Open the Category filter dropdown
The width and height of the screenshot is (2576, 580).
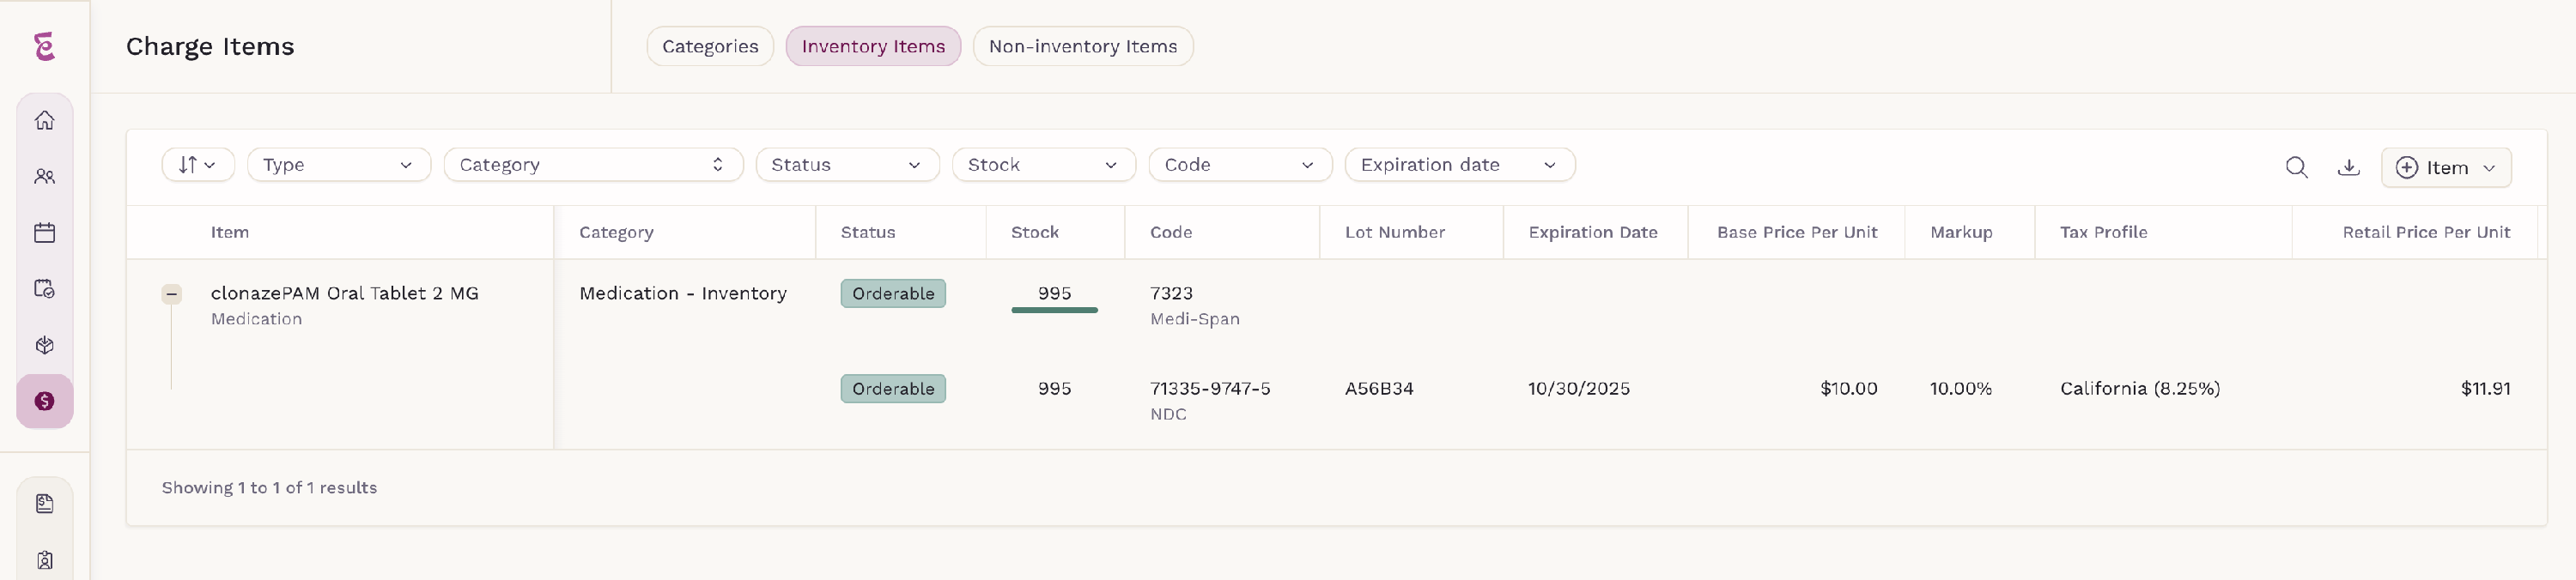pos(593,165)
